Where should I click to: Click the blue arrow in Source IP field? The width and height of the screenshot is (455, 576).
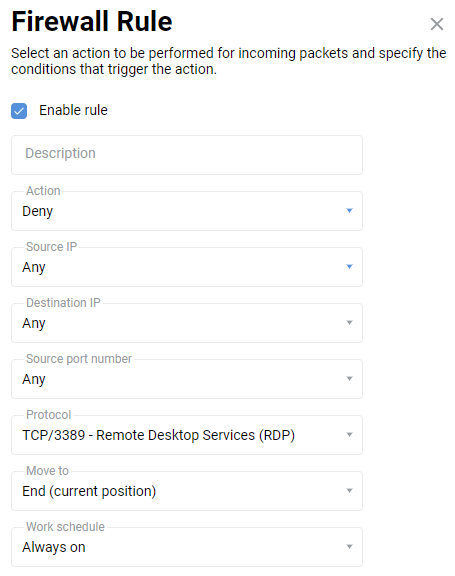pos(349,266)
